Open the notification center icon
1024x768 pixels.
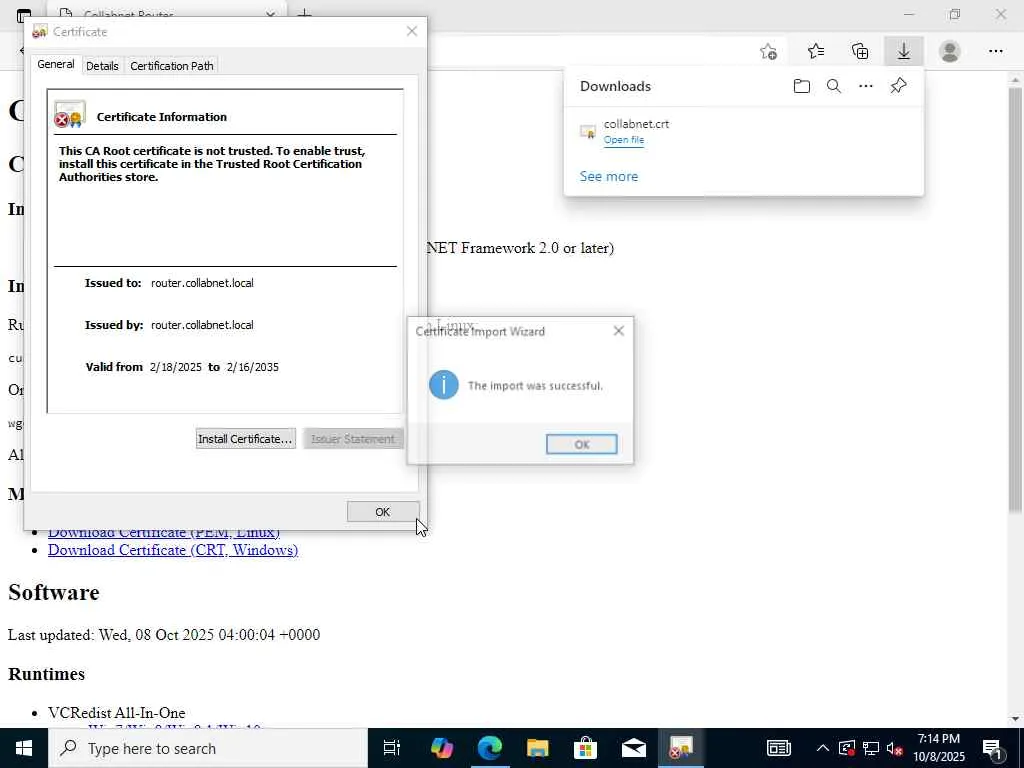pos(993,748)
